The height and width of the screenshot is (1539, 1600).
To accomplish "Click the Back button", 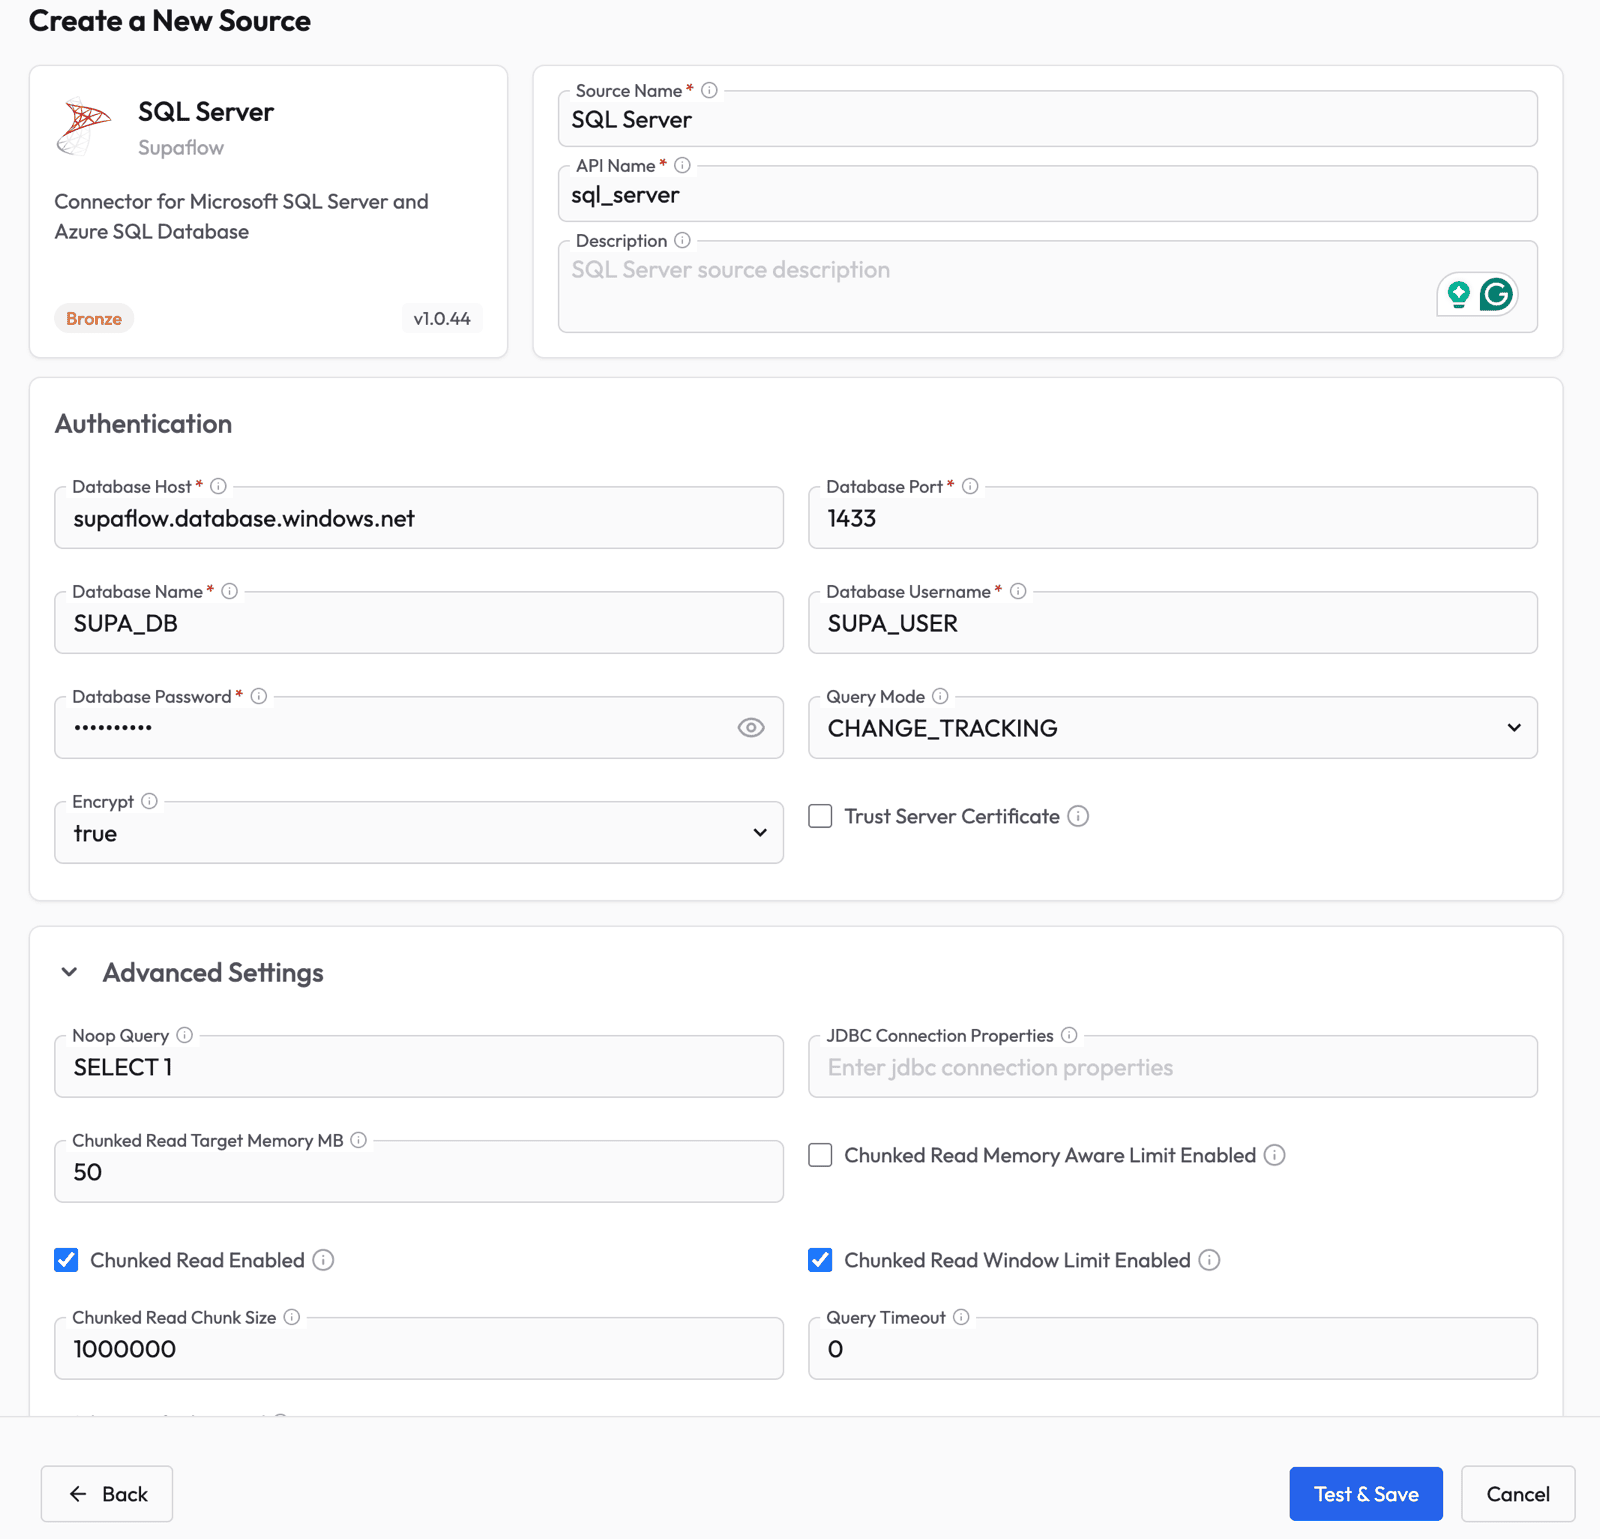I will click(x=106, y=1494).
